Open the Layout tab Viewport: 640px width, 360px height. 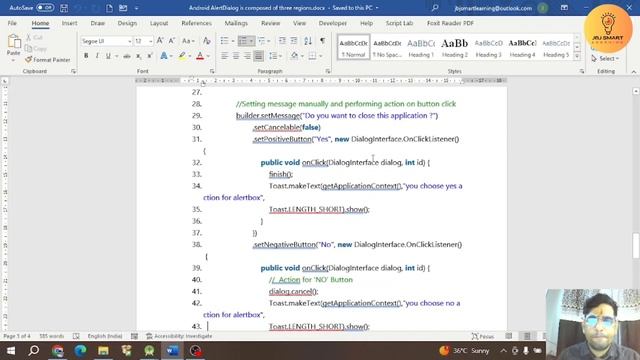click(159, 23)
